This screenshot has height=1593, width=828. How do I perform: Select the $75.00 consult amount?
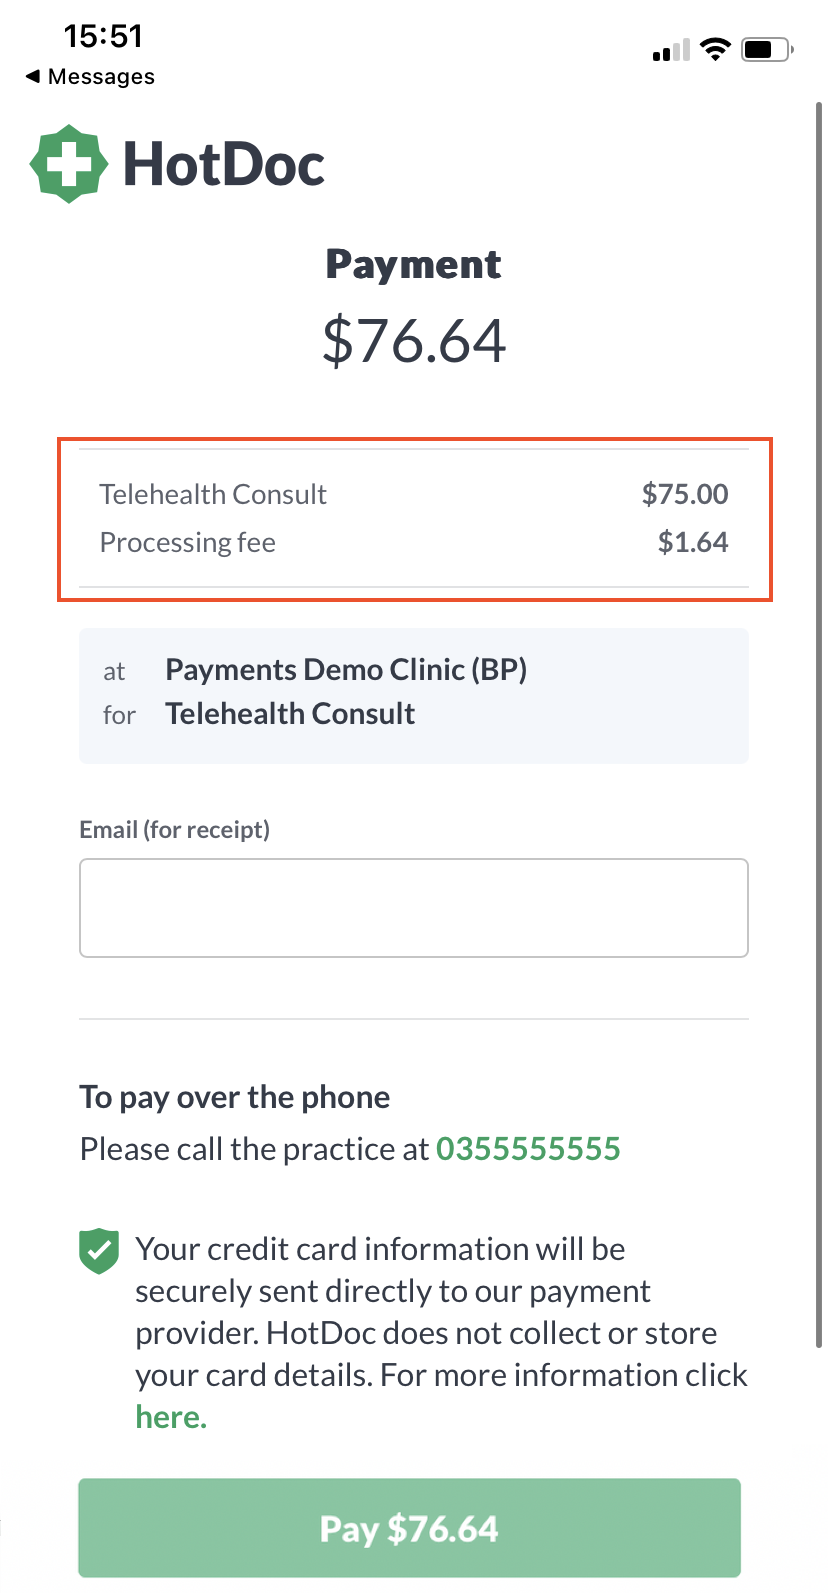pos(685,494)
